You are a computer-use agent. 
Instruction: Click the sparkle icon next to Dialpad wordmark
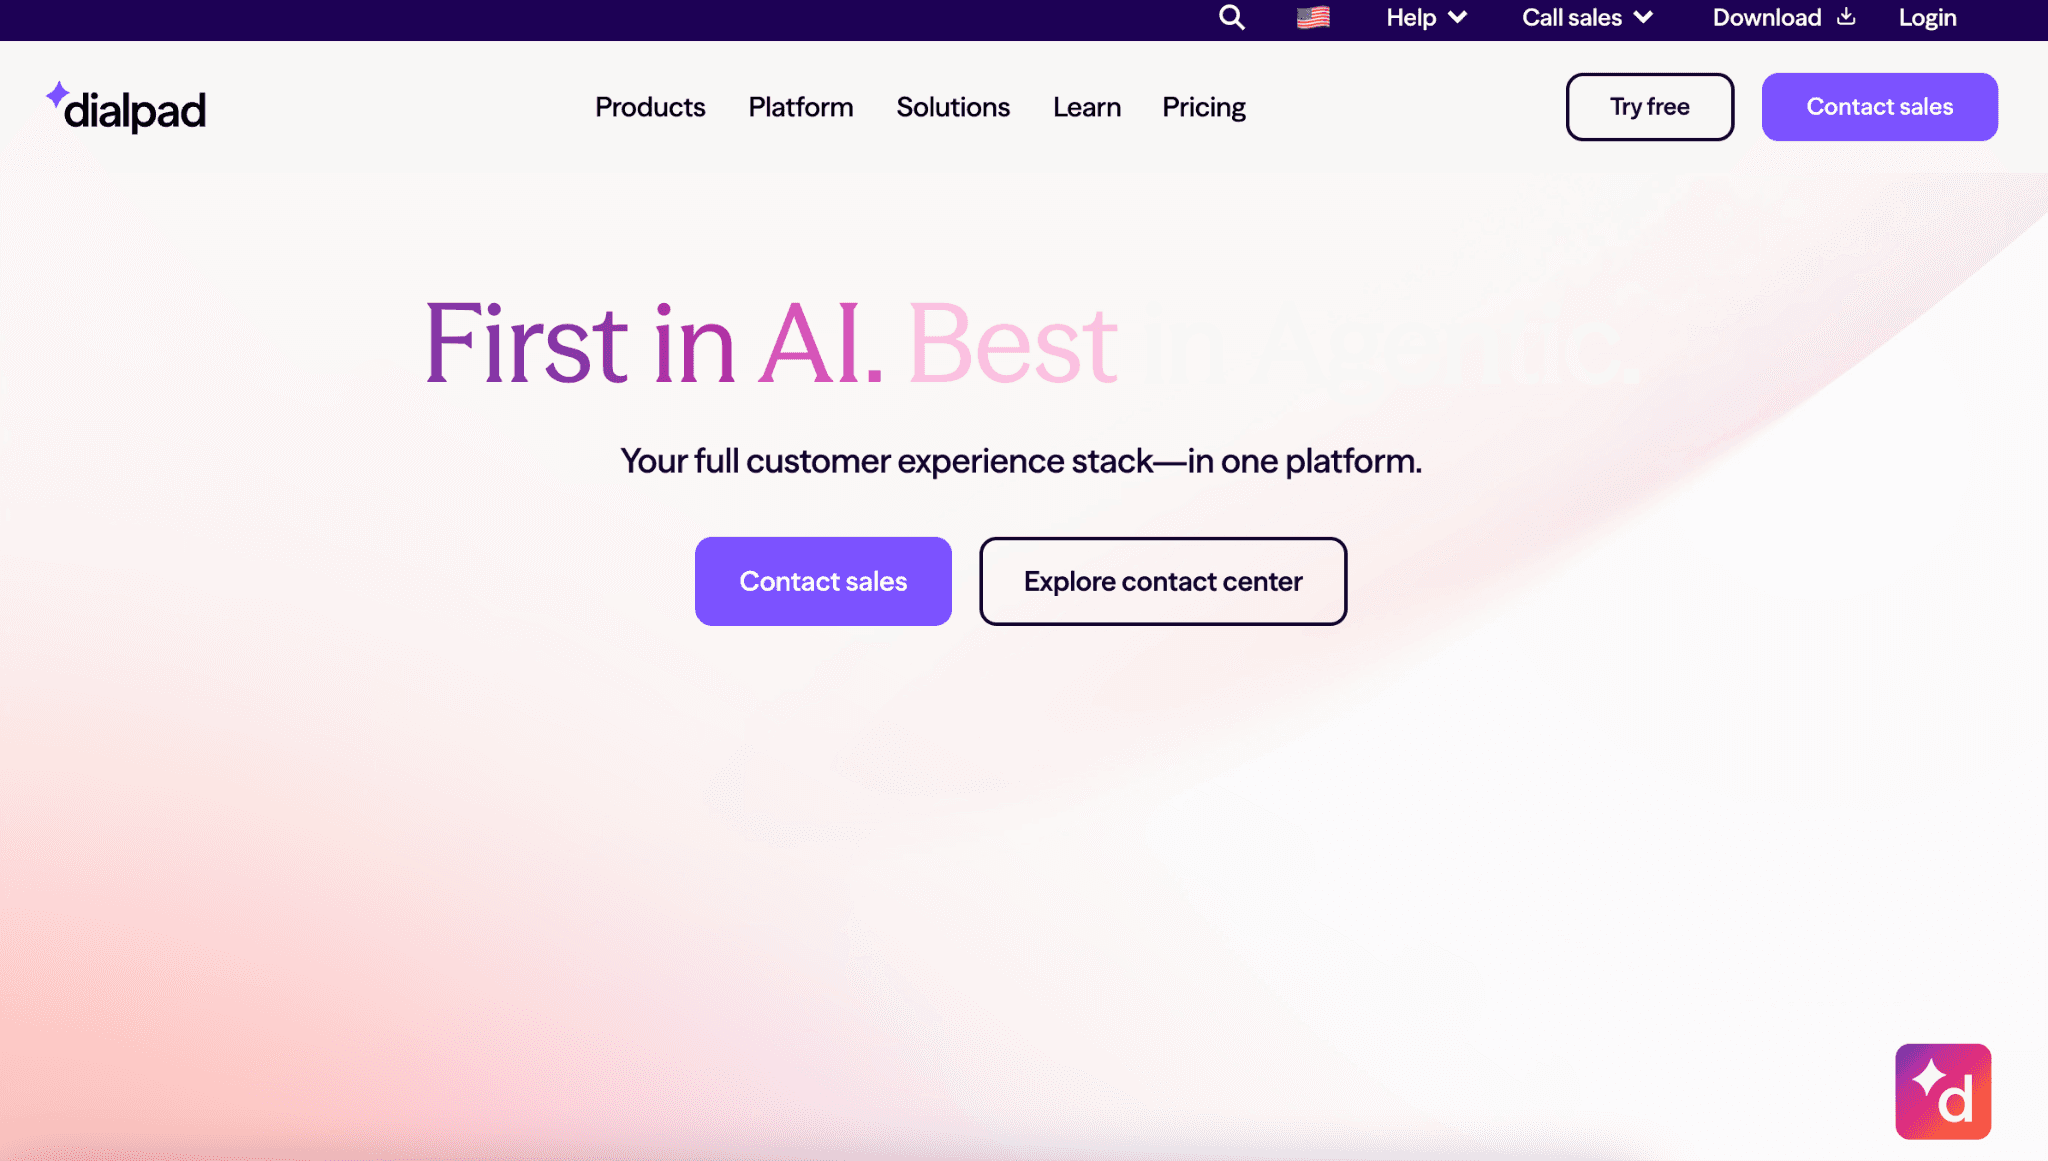[x=60, y=94]
